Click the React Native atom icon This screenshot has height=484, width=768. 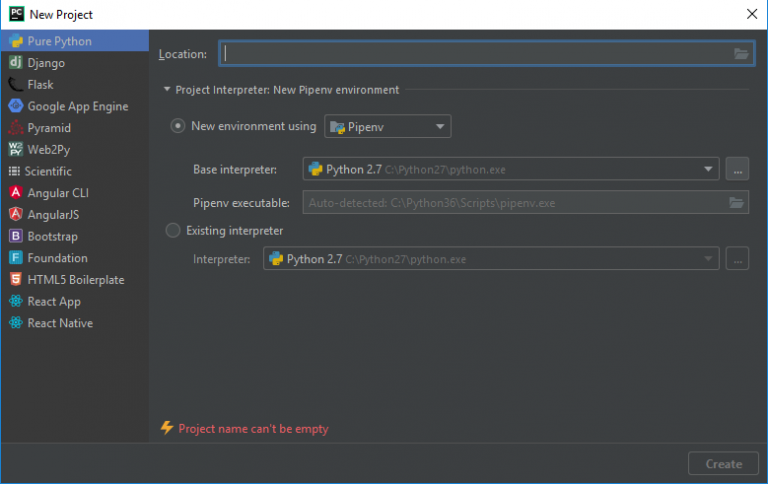click(x=16, y=323)
